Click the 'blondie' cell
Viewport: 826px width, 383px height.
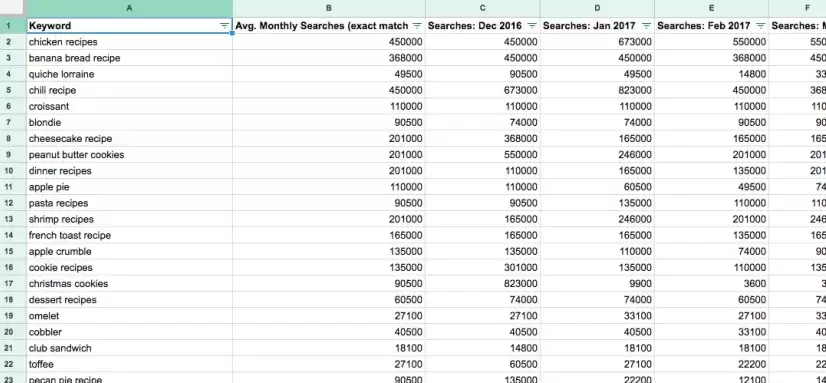click(130, 122)
